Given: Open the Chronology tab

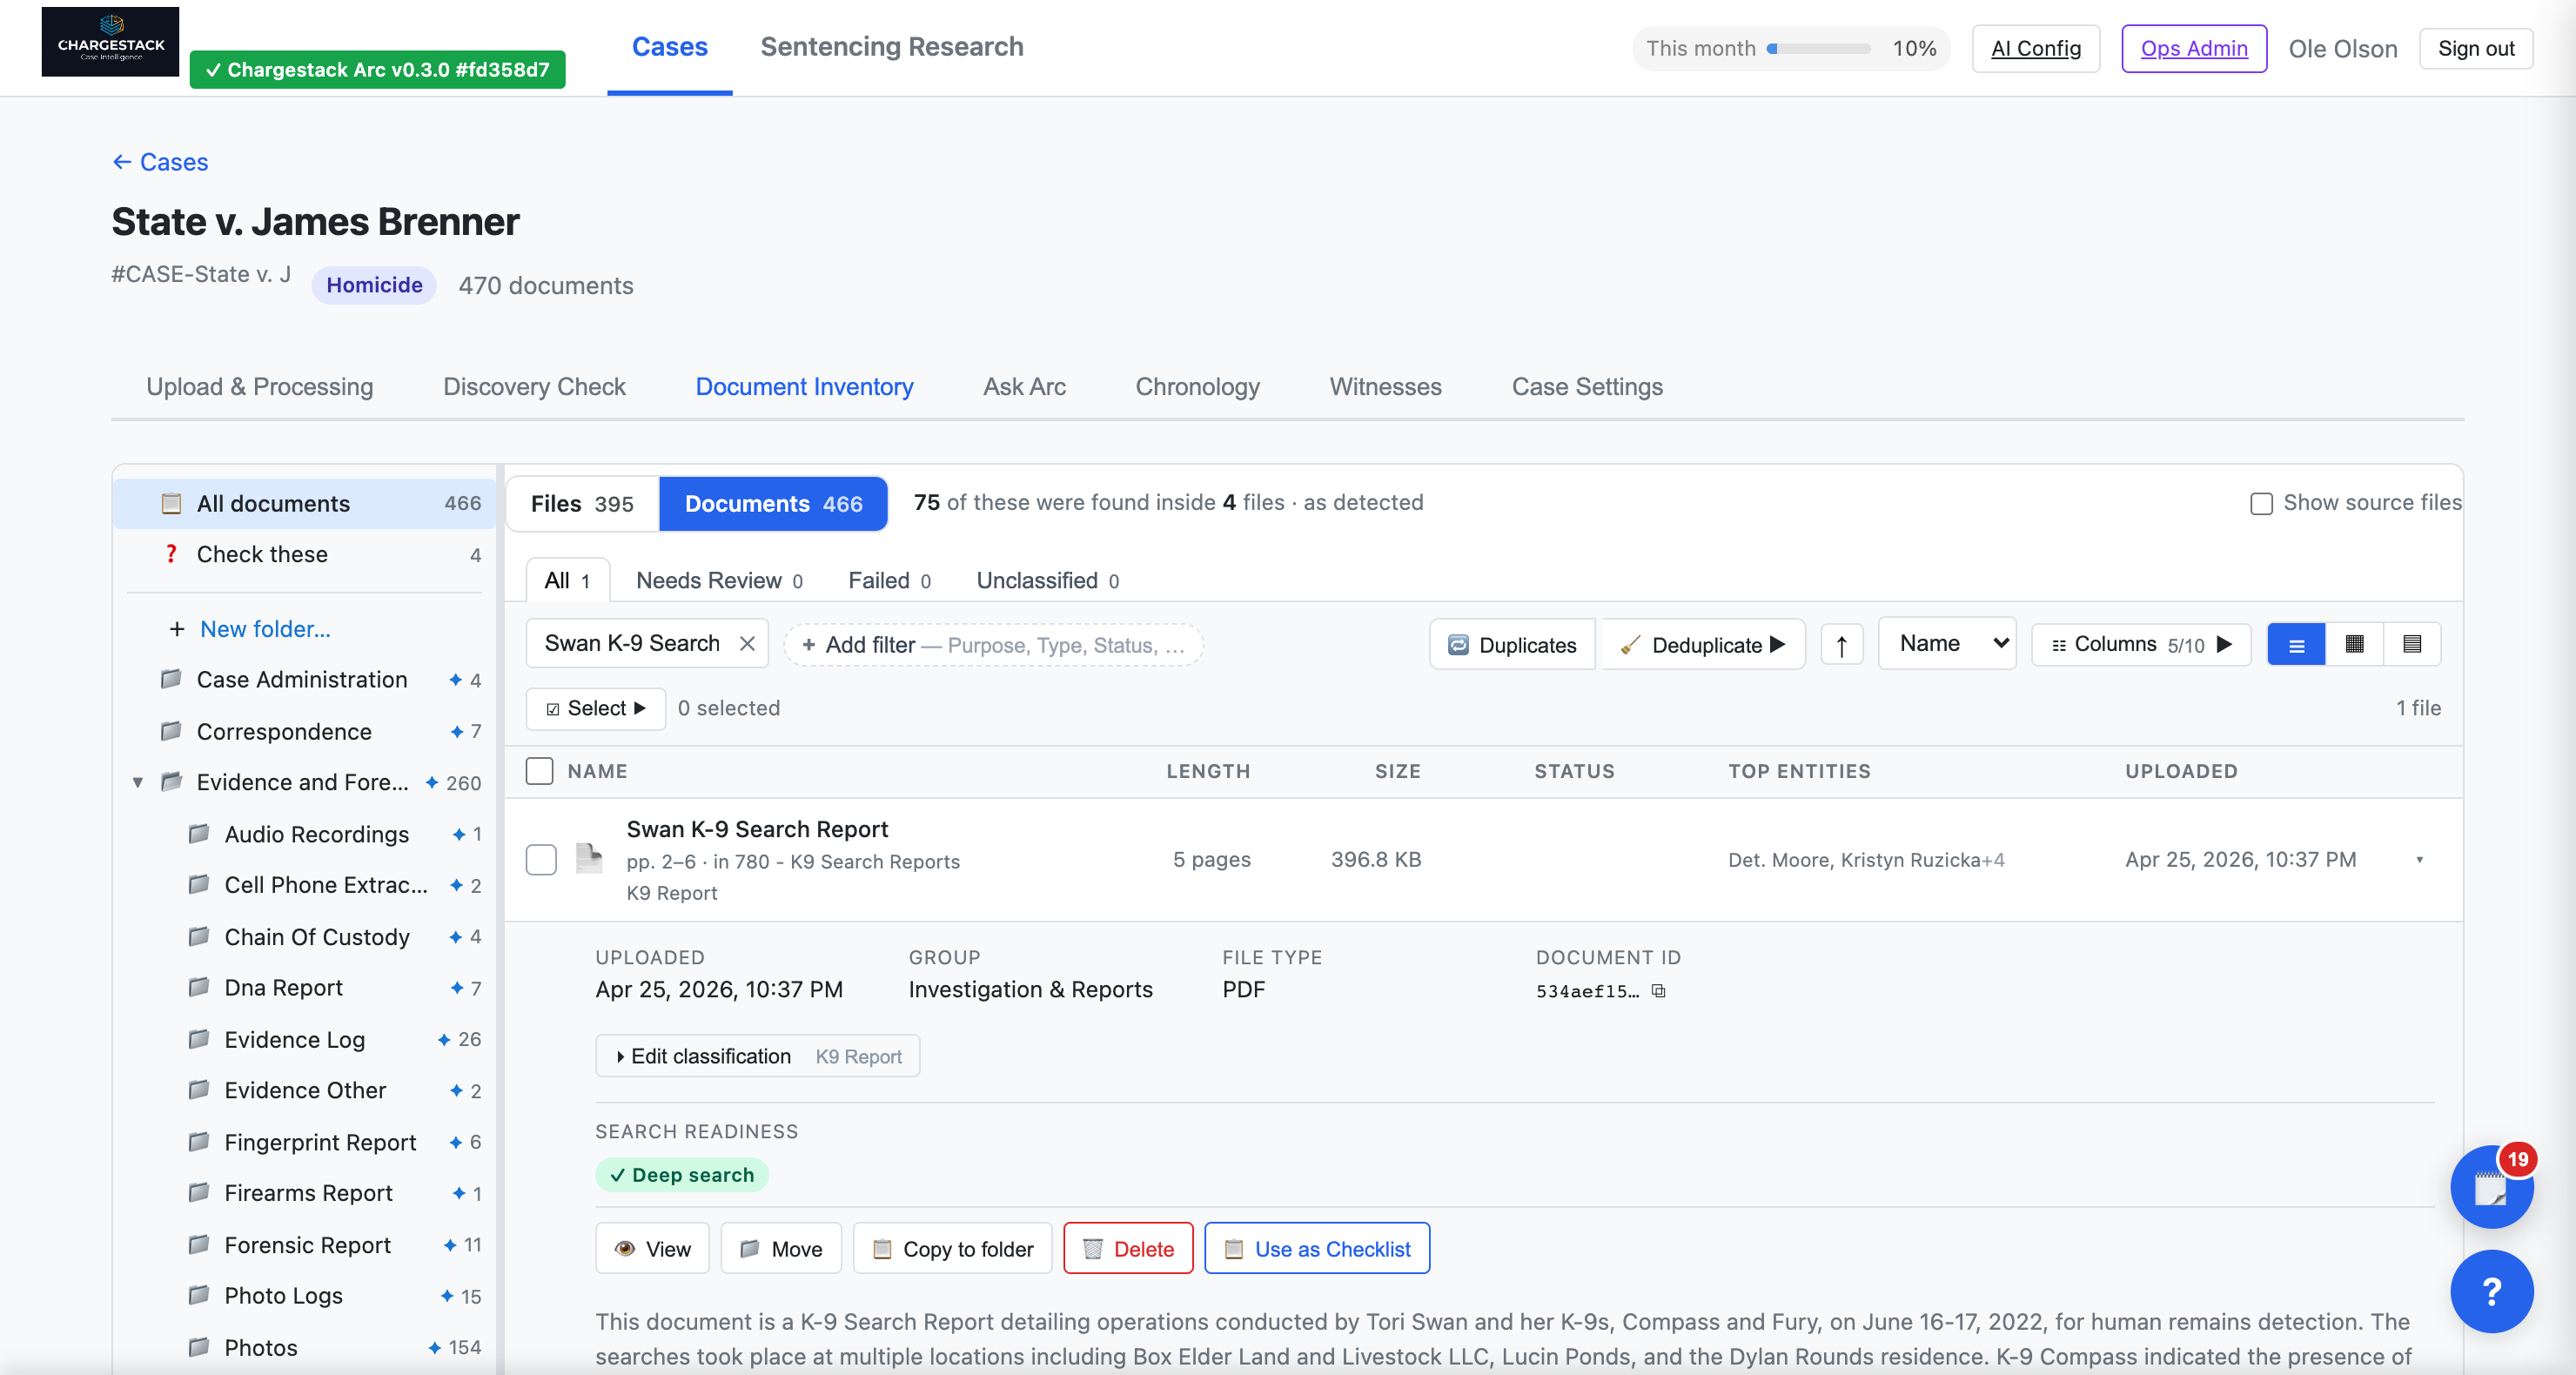Looking at the screenshot, I should [x=1197, y=387].
